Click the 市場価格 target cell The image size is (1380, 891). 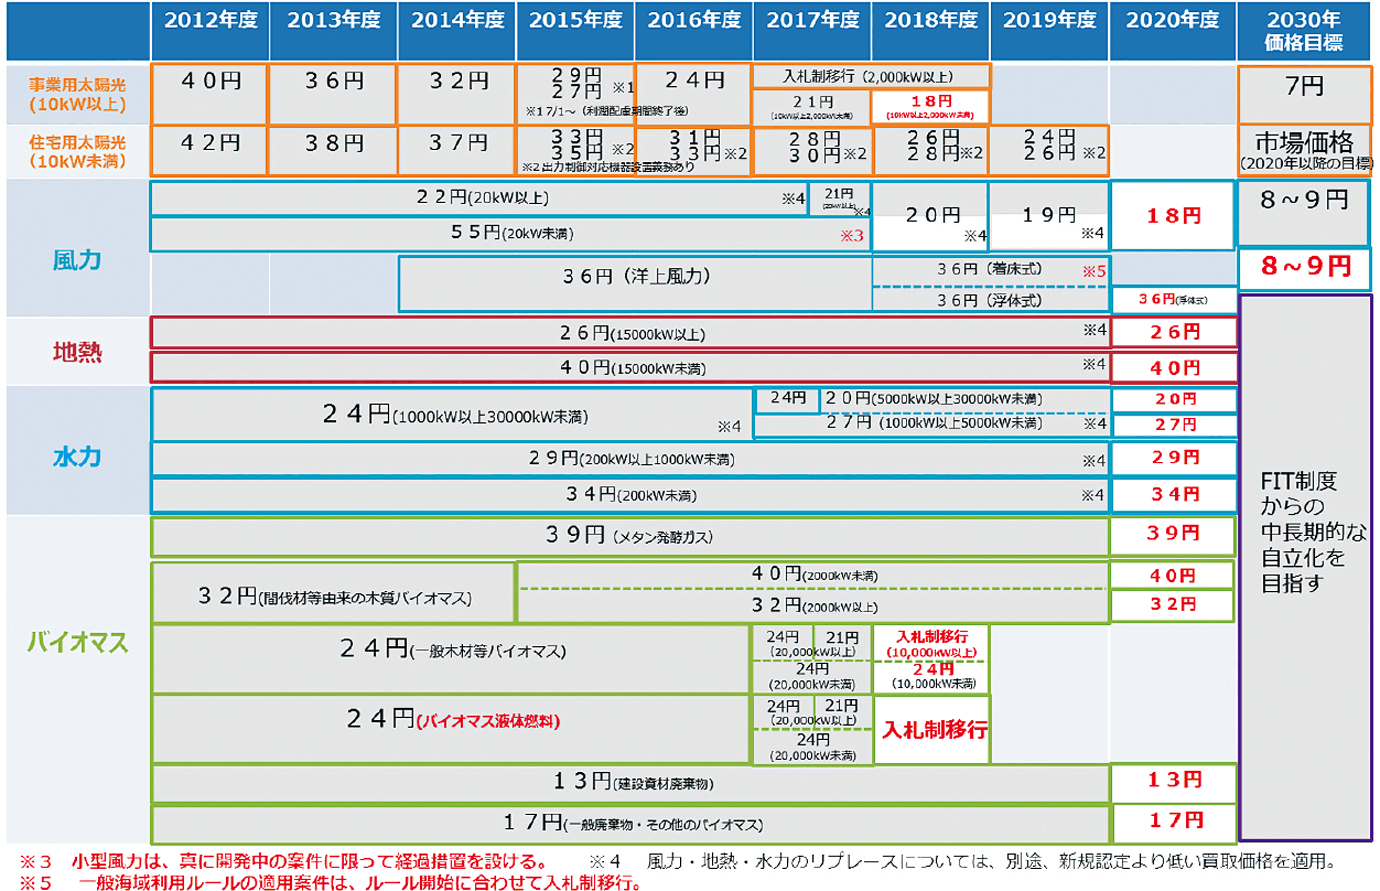[x=1304, y=151]
